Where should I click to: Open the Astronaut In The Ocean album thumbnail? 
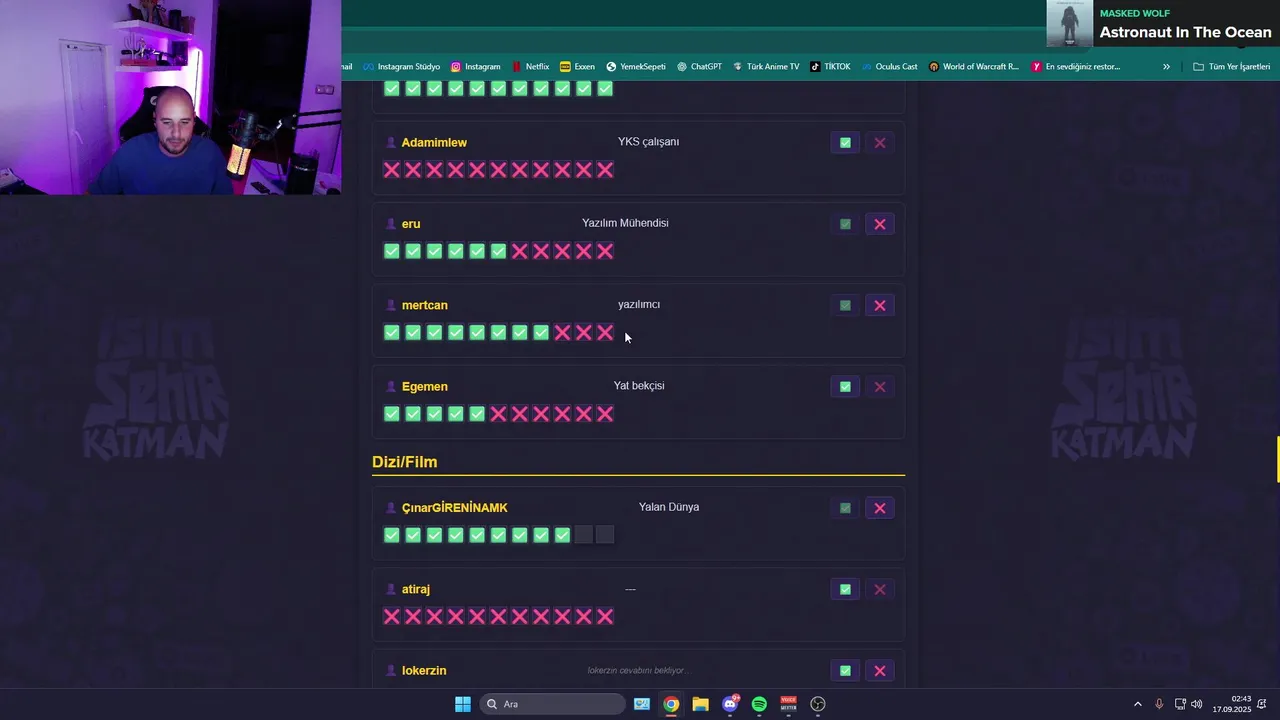click(1069, 23)
